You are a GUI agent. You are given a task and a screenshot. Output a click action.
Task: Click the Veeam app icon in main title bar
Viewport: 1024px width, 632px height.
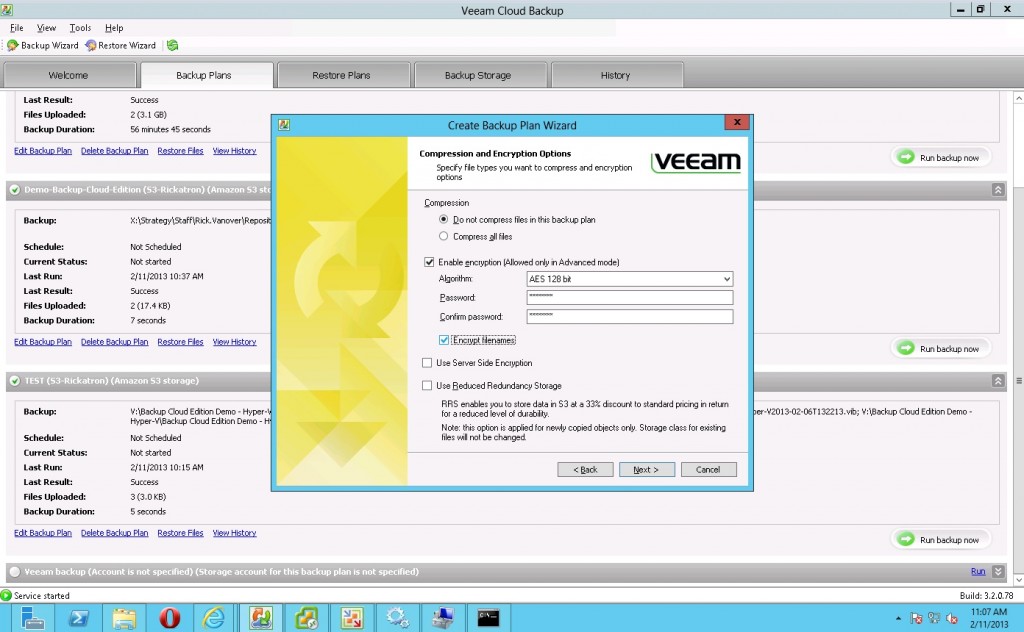coord(7,10)
